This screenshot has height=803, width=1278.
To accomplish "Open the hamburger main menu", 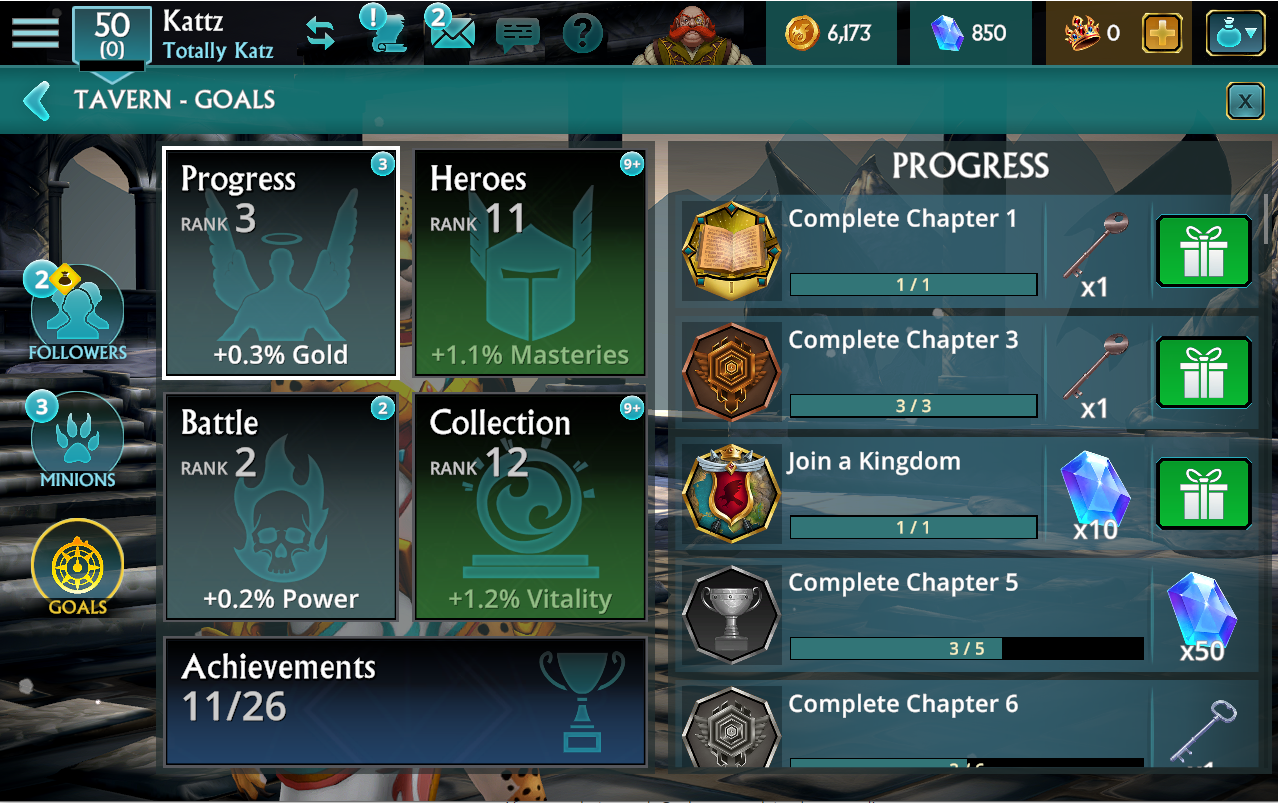I will tap(35, 32).
